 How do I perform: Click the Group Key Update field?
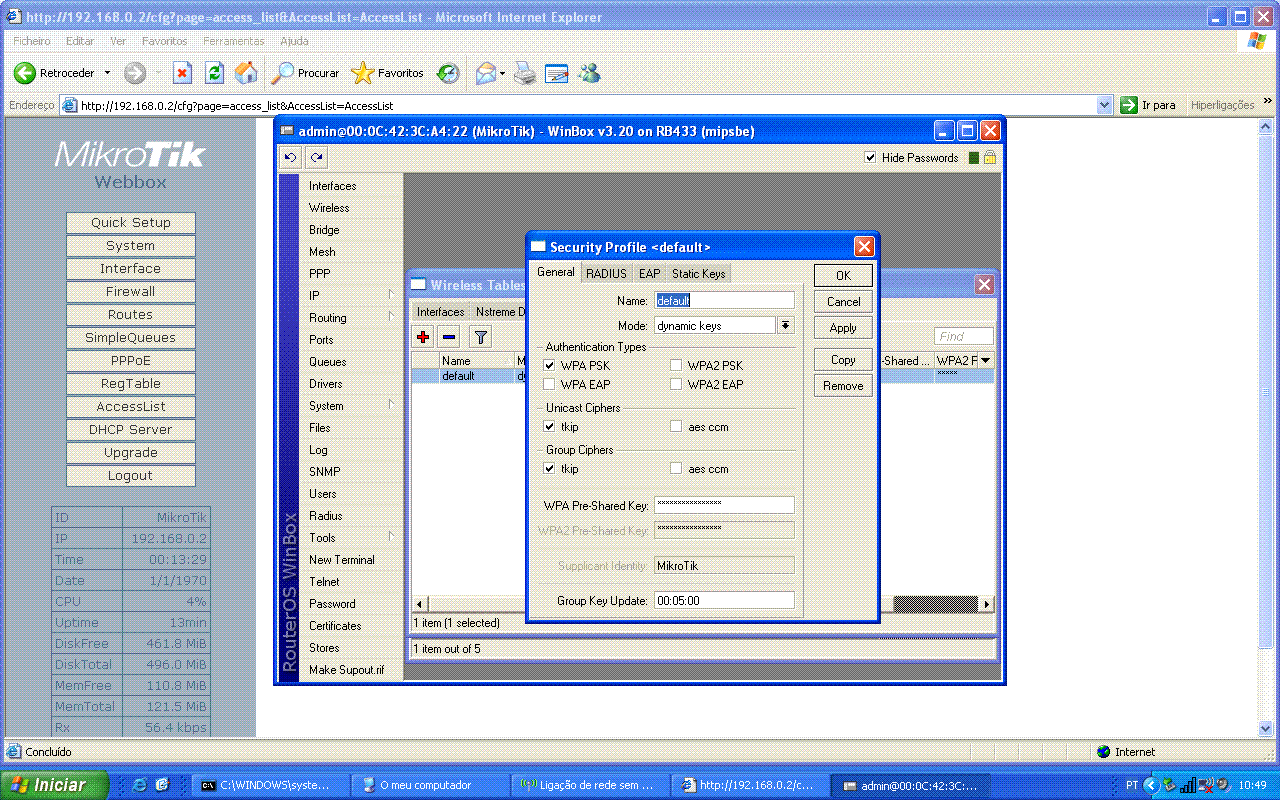pyautogui.click(x=724, y=601)
